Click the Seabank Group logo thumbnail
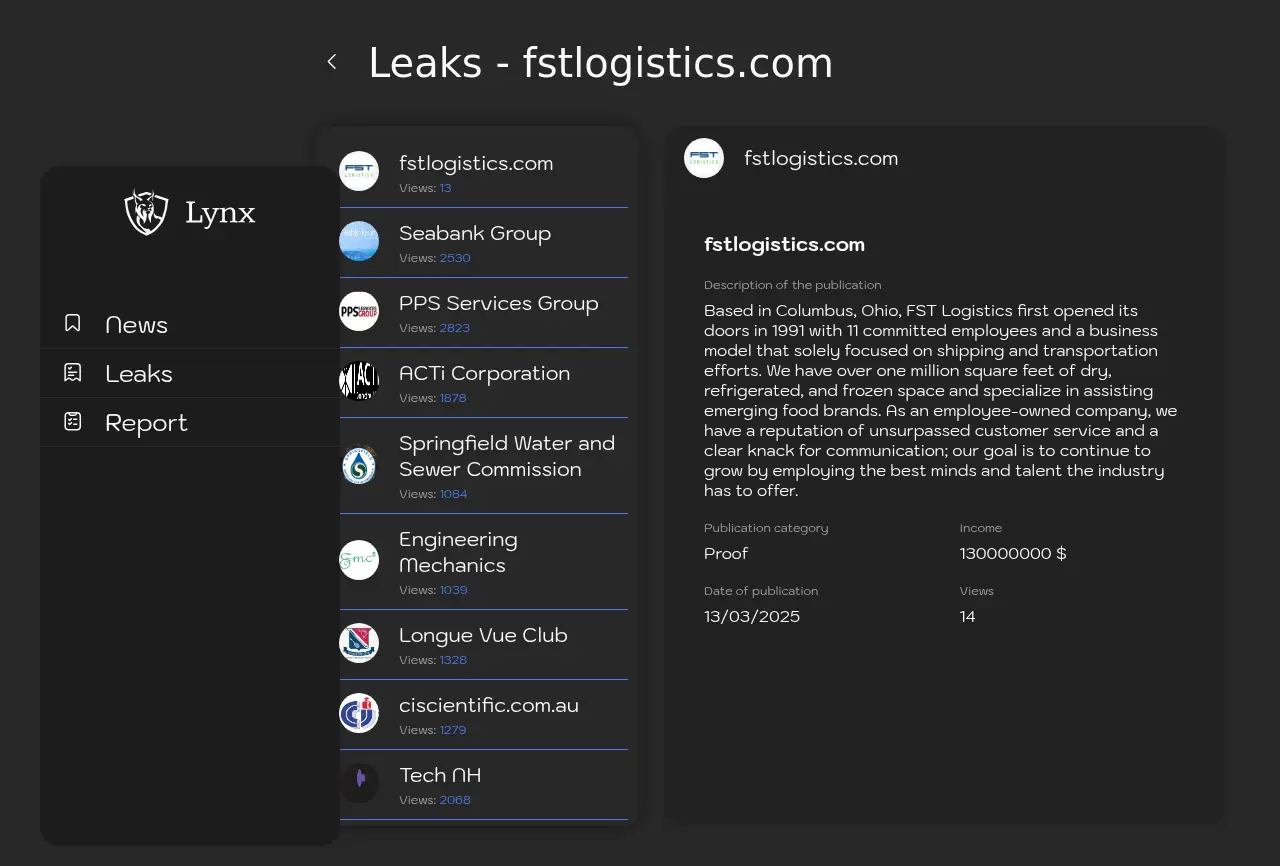This screenshot has height=866, width=1280. (359, 241)
